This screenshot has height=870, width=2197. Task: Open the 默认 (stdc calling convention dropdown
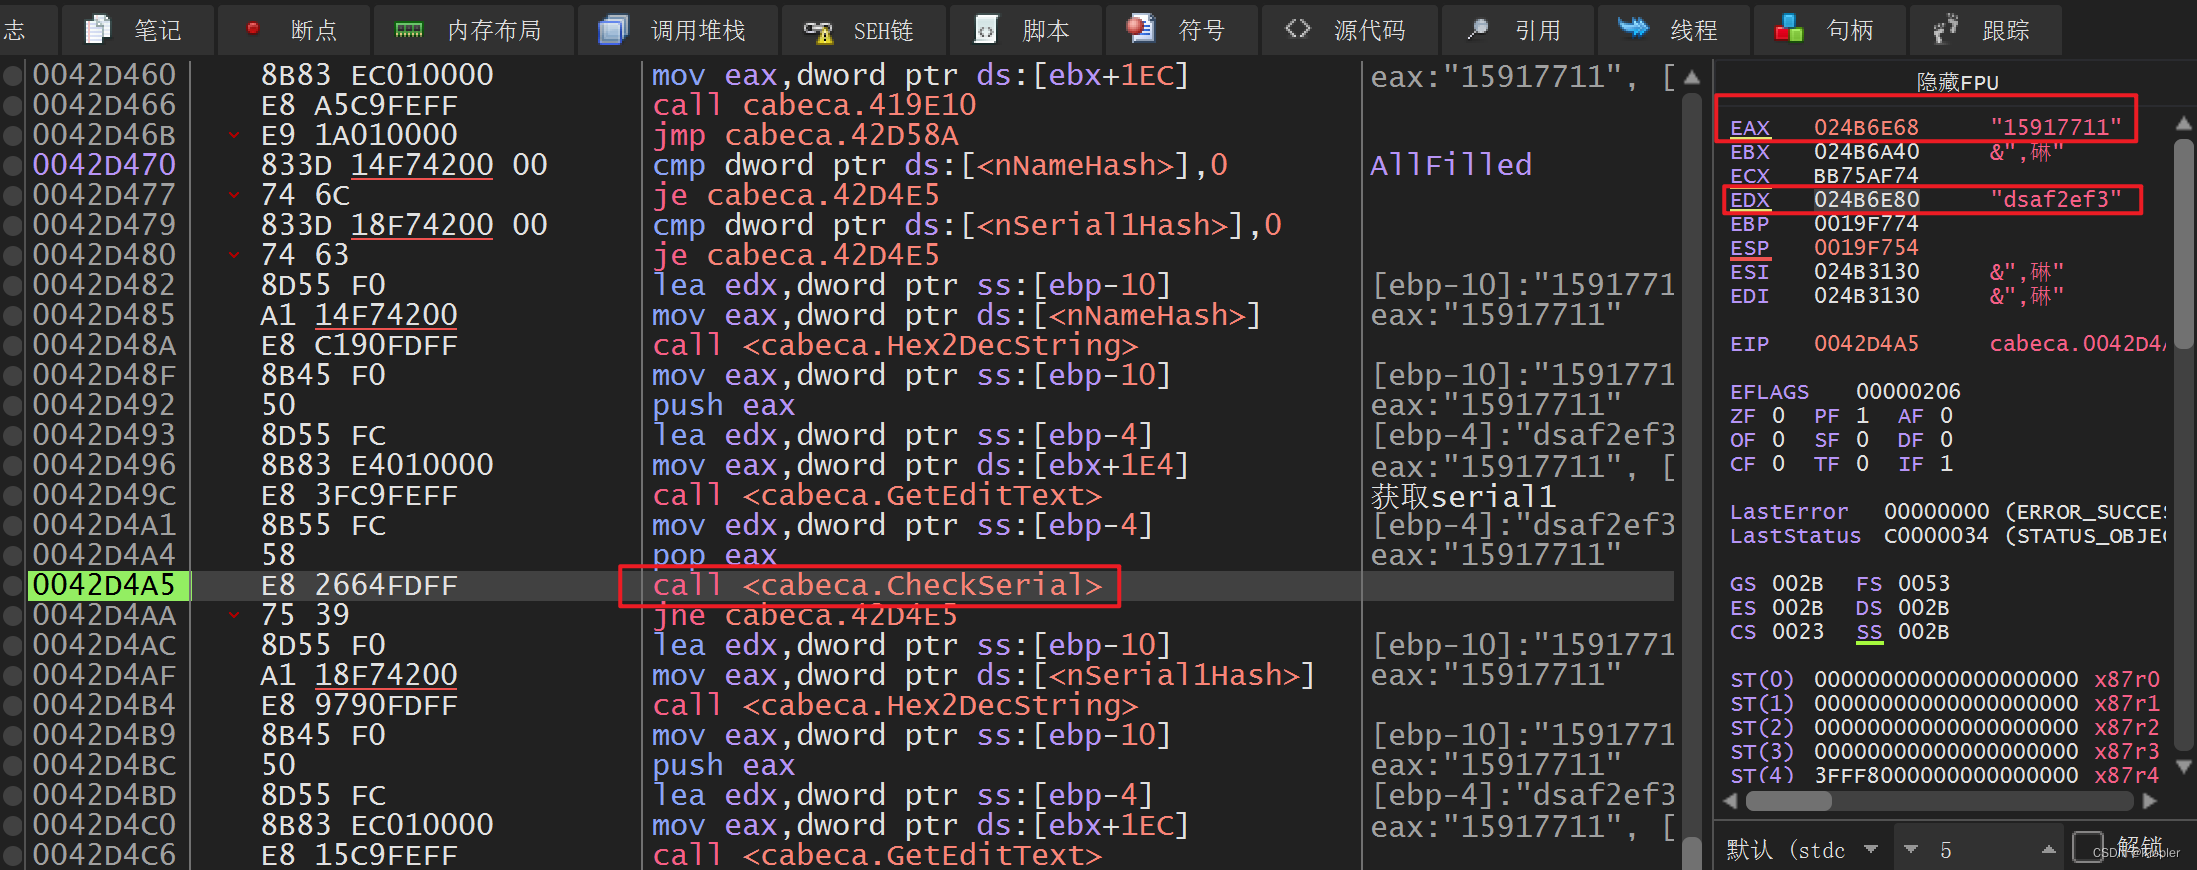(x=1870, y=850)
